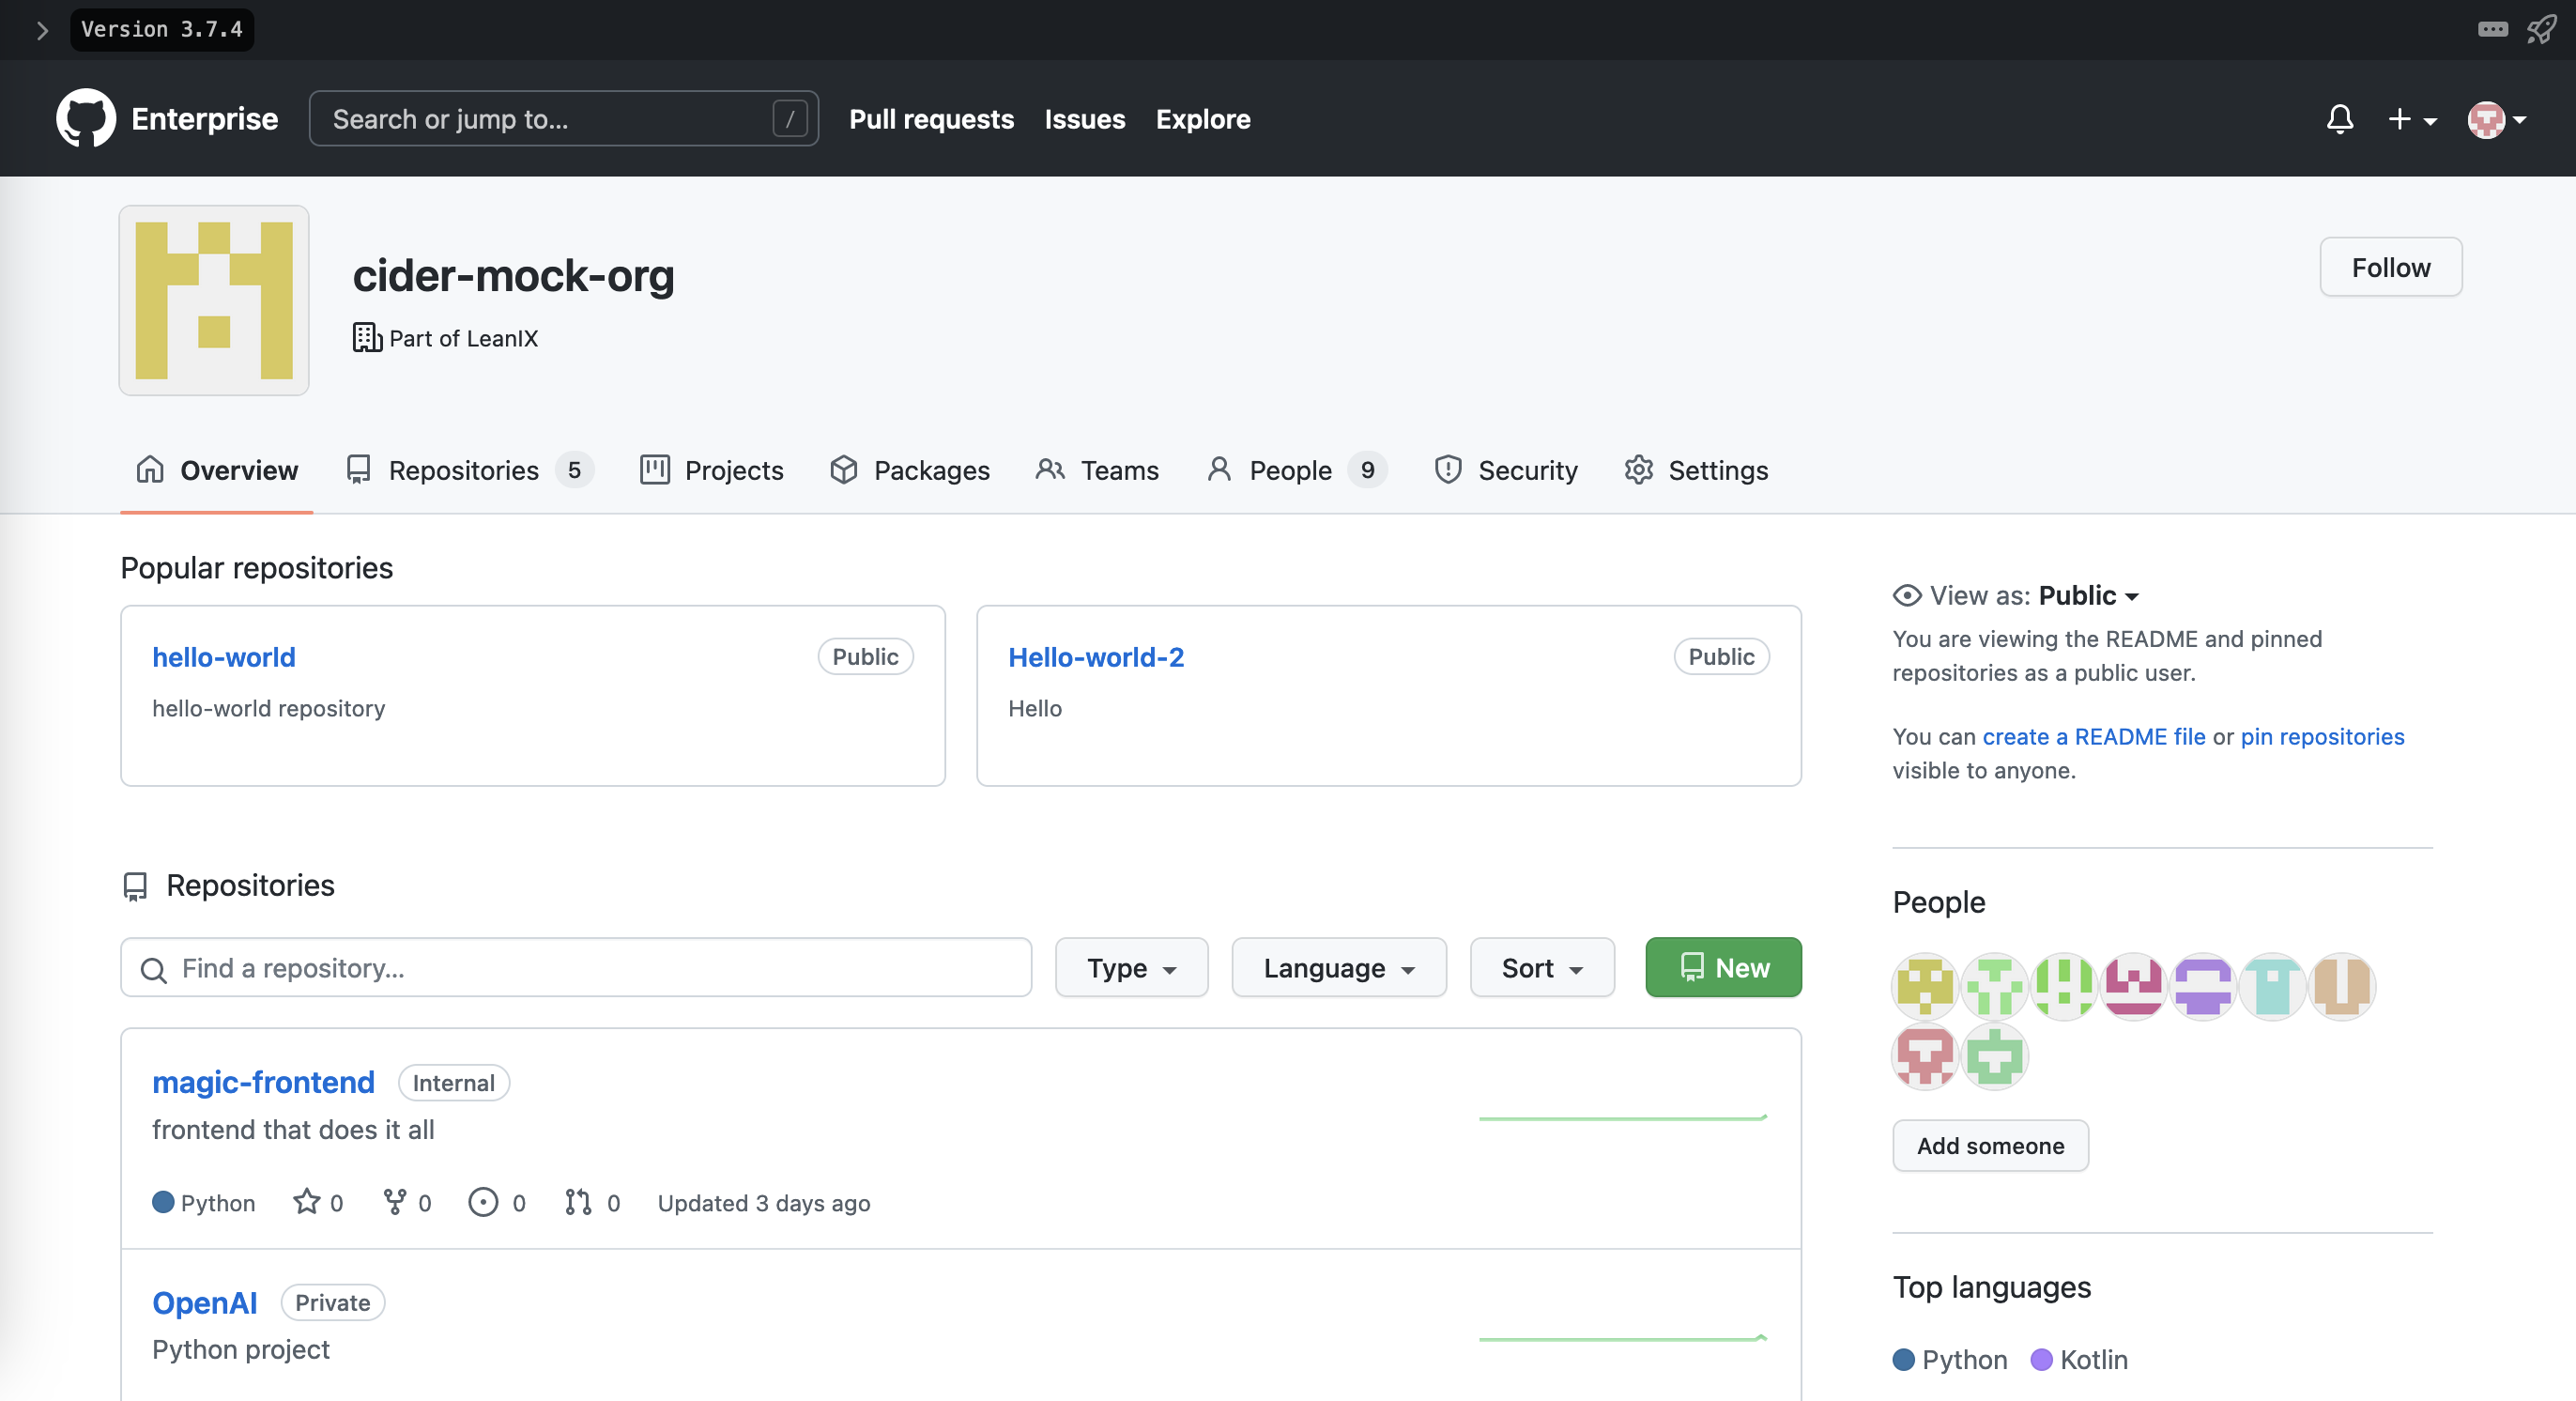Toggle View as Public visibility selector
Image resolution: width=2576 pixels, height=1401 pixels.
tap(2087, 595)
